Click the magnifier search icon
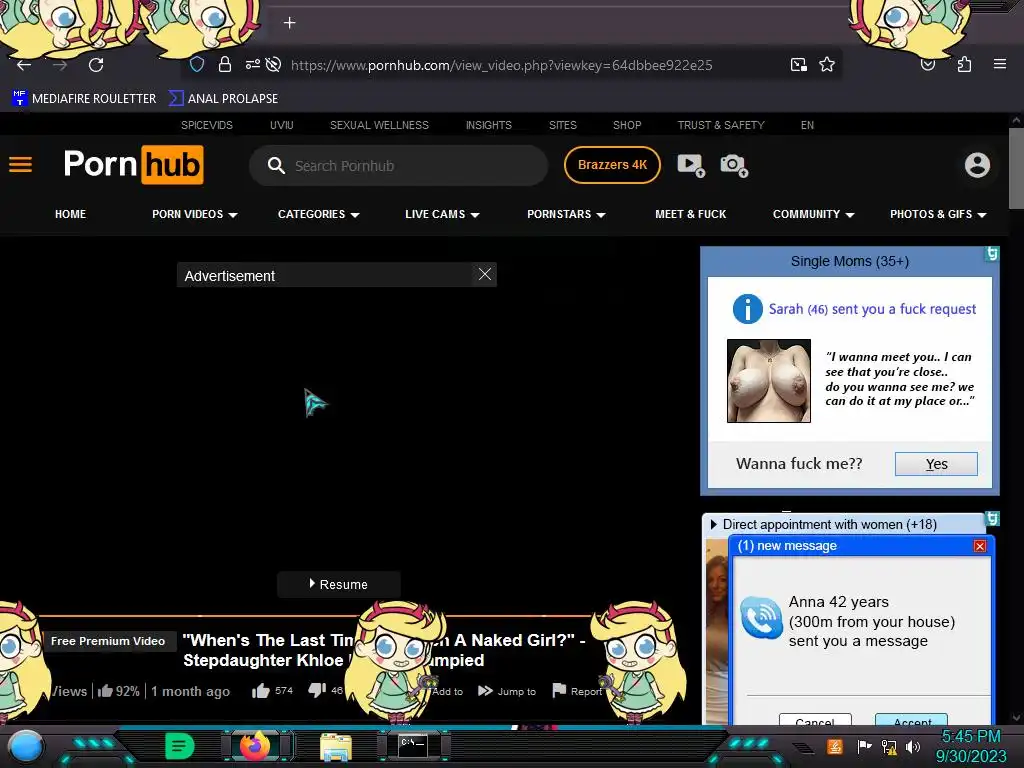This screenshot has width=1024, height=768. point(276,165)
